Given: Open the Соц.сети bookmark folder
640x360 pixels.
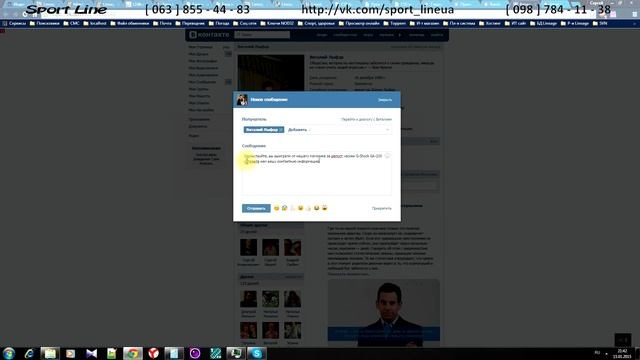Looking at the screenshot, I should pyautogui.click(x=245, y=24).
